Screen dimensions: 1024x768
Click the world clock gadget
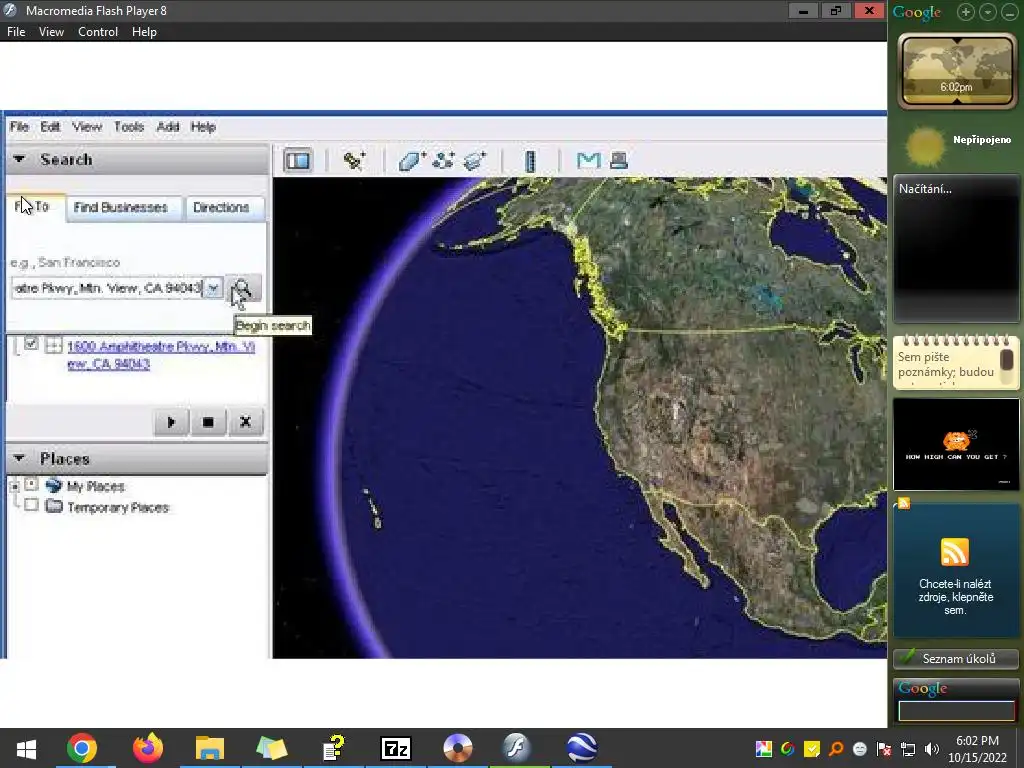(x=957, y=71)
